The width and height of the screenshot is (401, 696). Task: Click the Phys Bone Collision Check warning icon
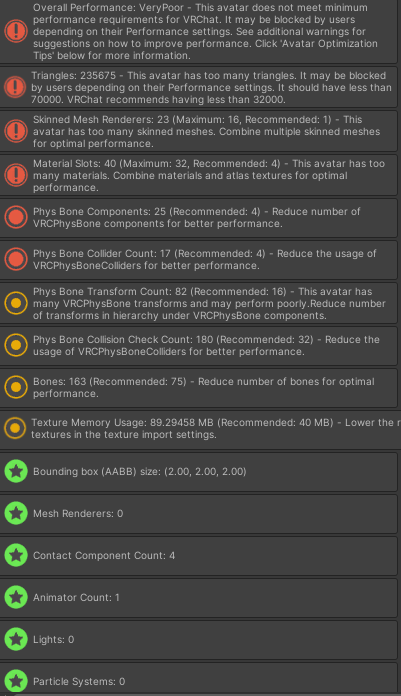point(16,345)
